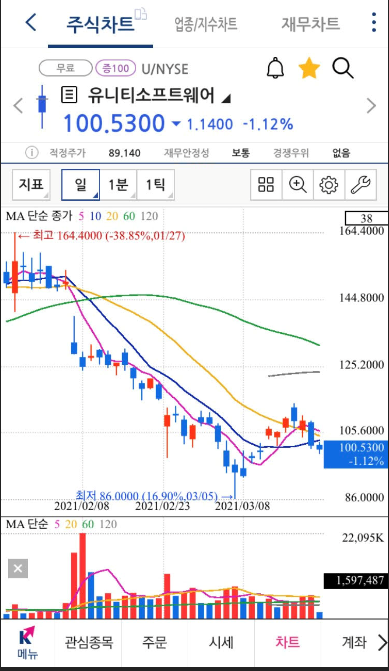Switch to the 재무차트 tab

point(311,24)
